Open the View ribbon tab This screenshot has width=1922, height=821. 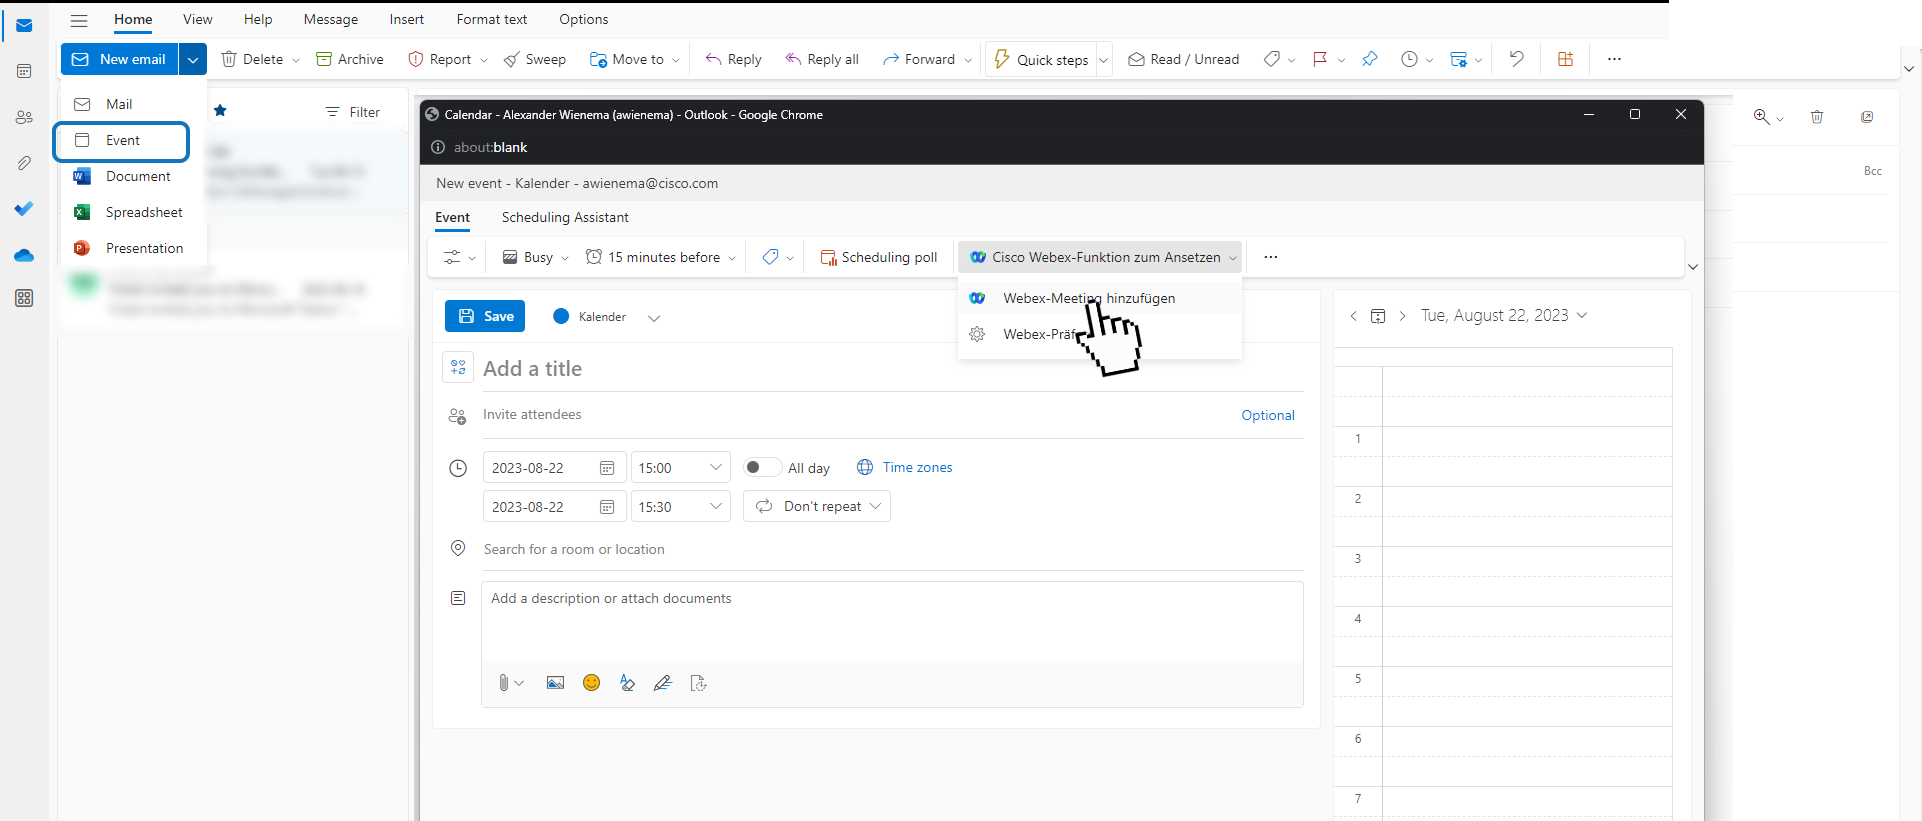tap(197, 19)
